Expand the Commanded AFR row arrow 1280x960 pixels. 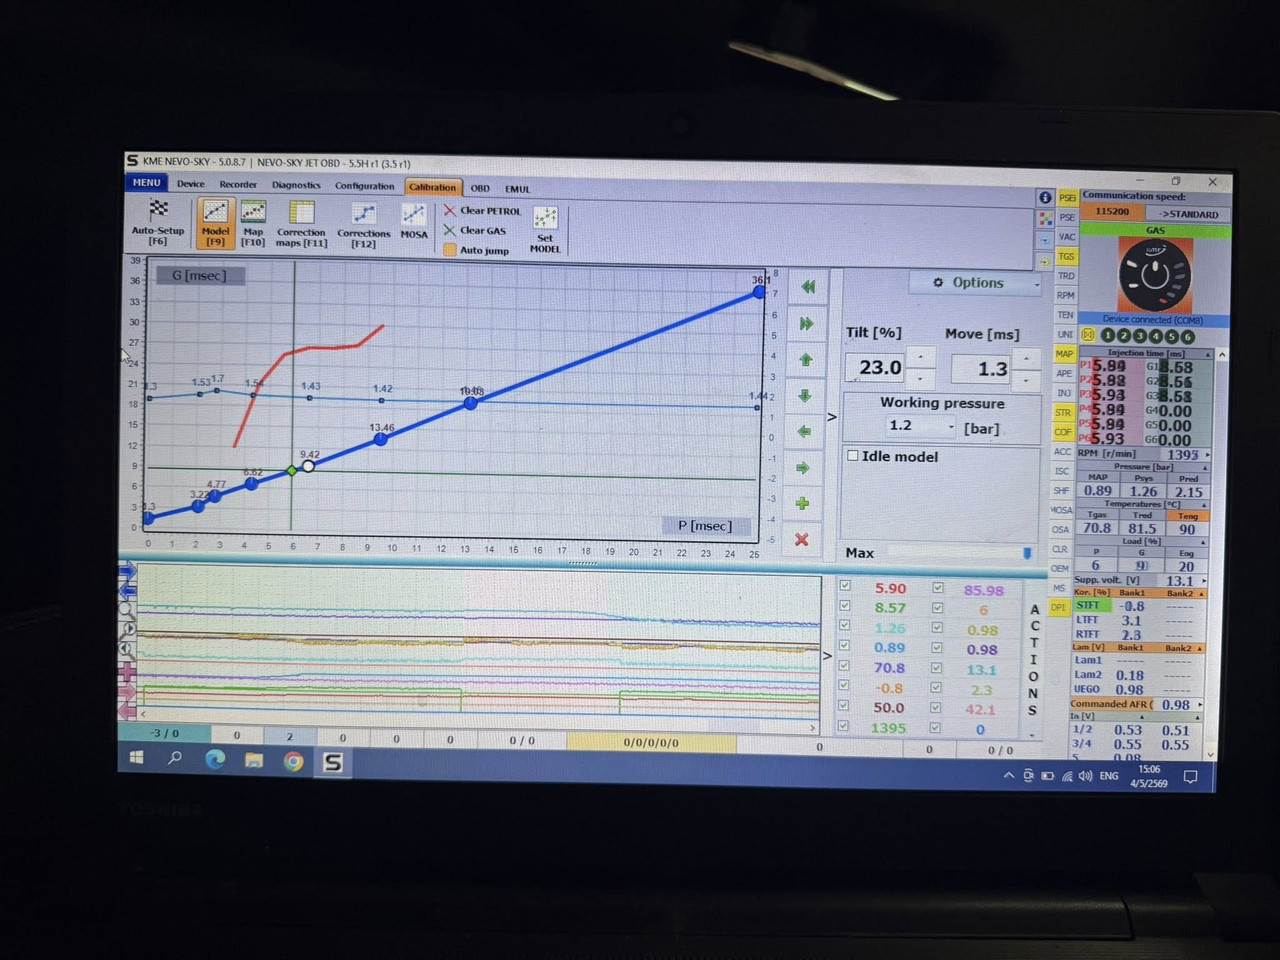(x=1200, y=705)
